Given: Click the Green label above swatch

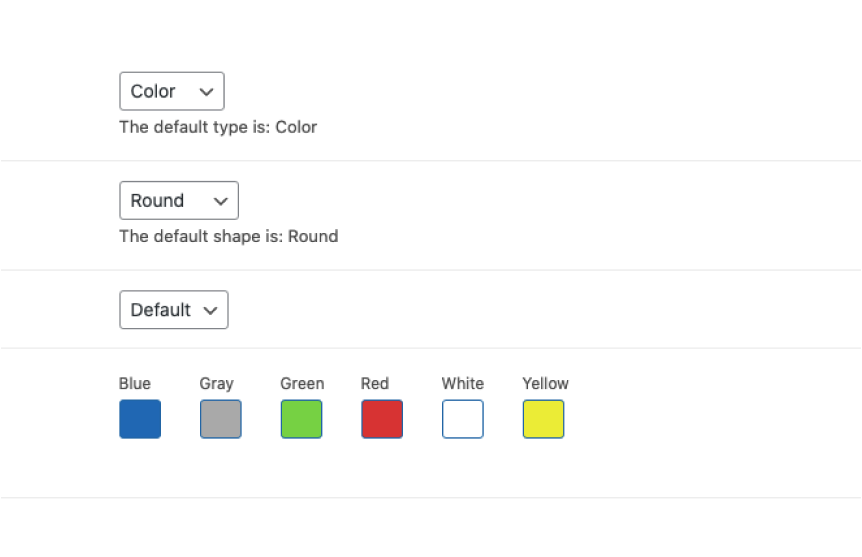Looking at the screenshot, I should 302,383.
